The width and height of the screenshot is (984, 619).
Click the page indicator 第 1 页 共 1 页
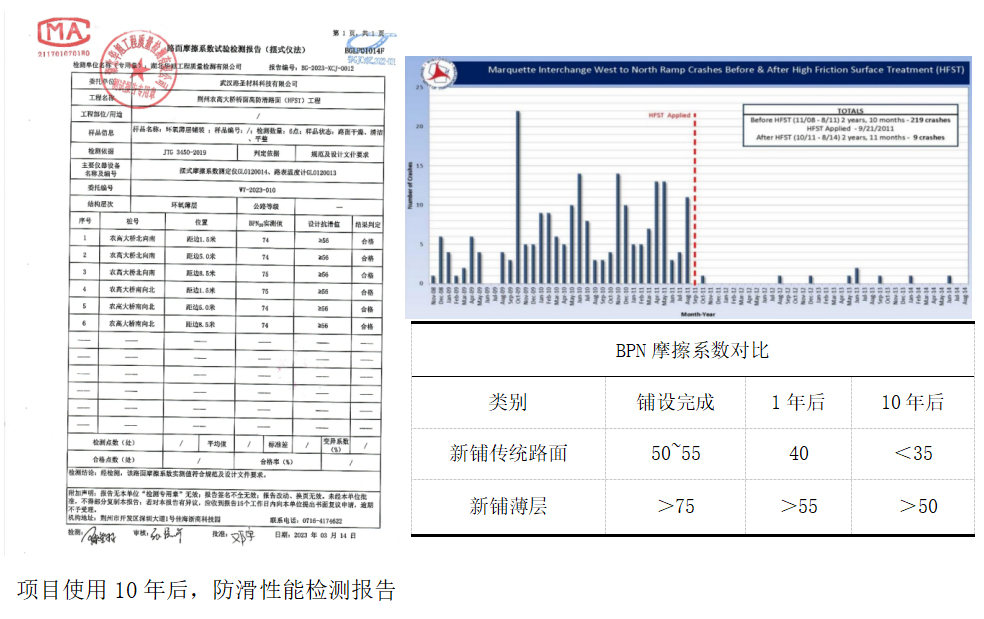click(x=358, y=33)
